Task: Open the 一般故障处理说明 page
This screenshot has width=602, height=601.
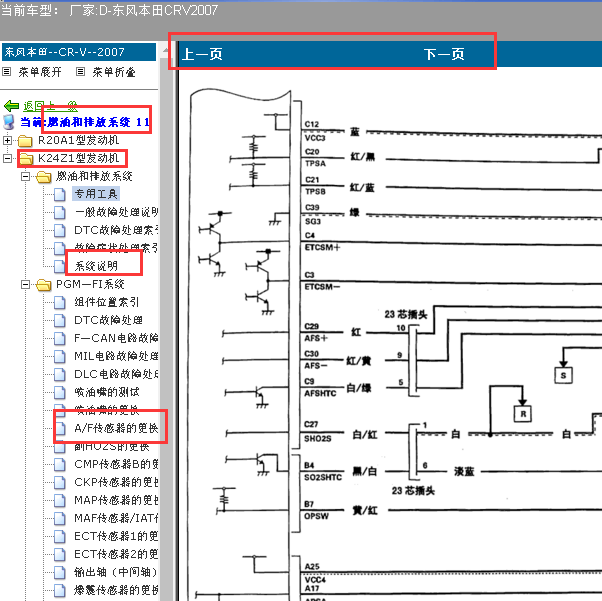Action: click(x=116, y=212)
